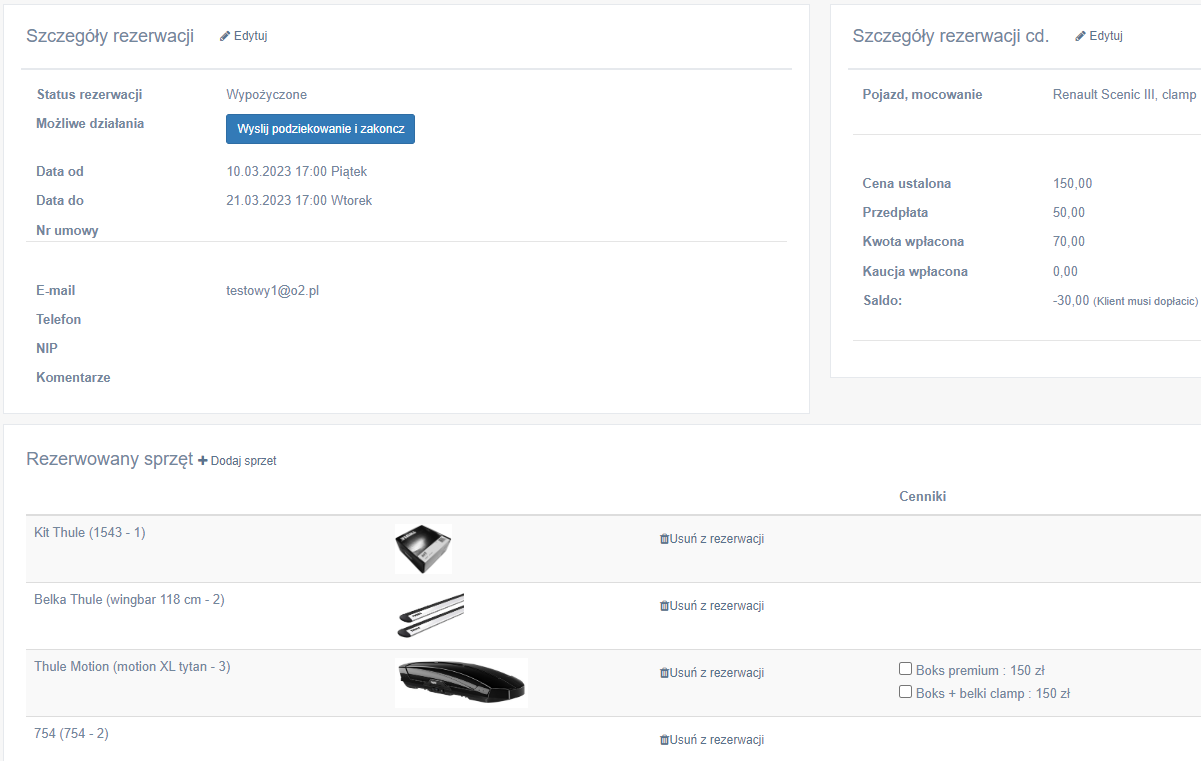Screen dimensions: 1201x761
Task: Click Thule Motion (motion XL tytan - 3) name
Action: (132, 667)
